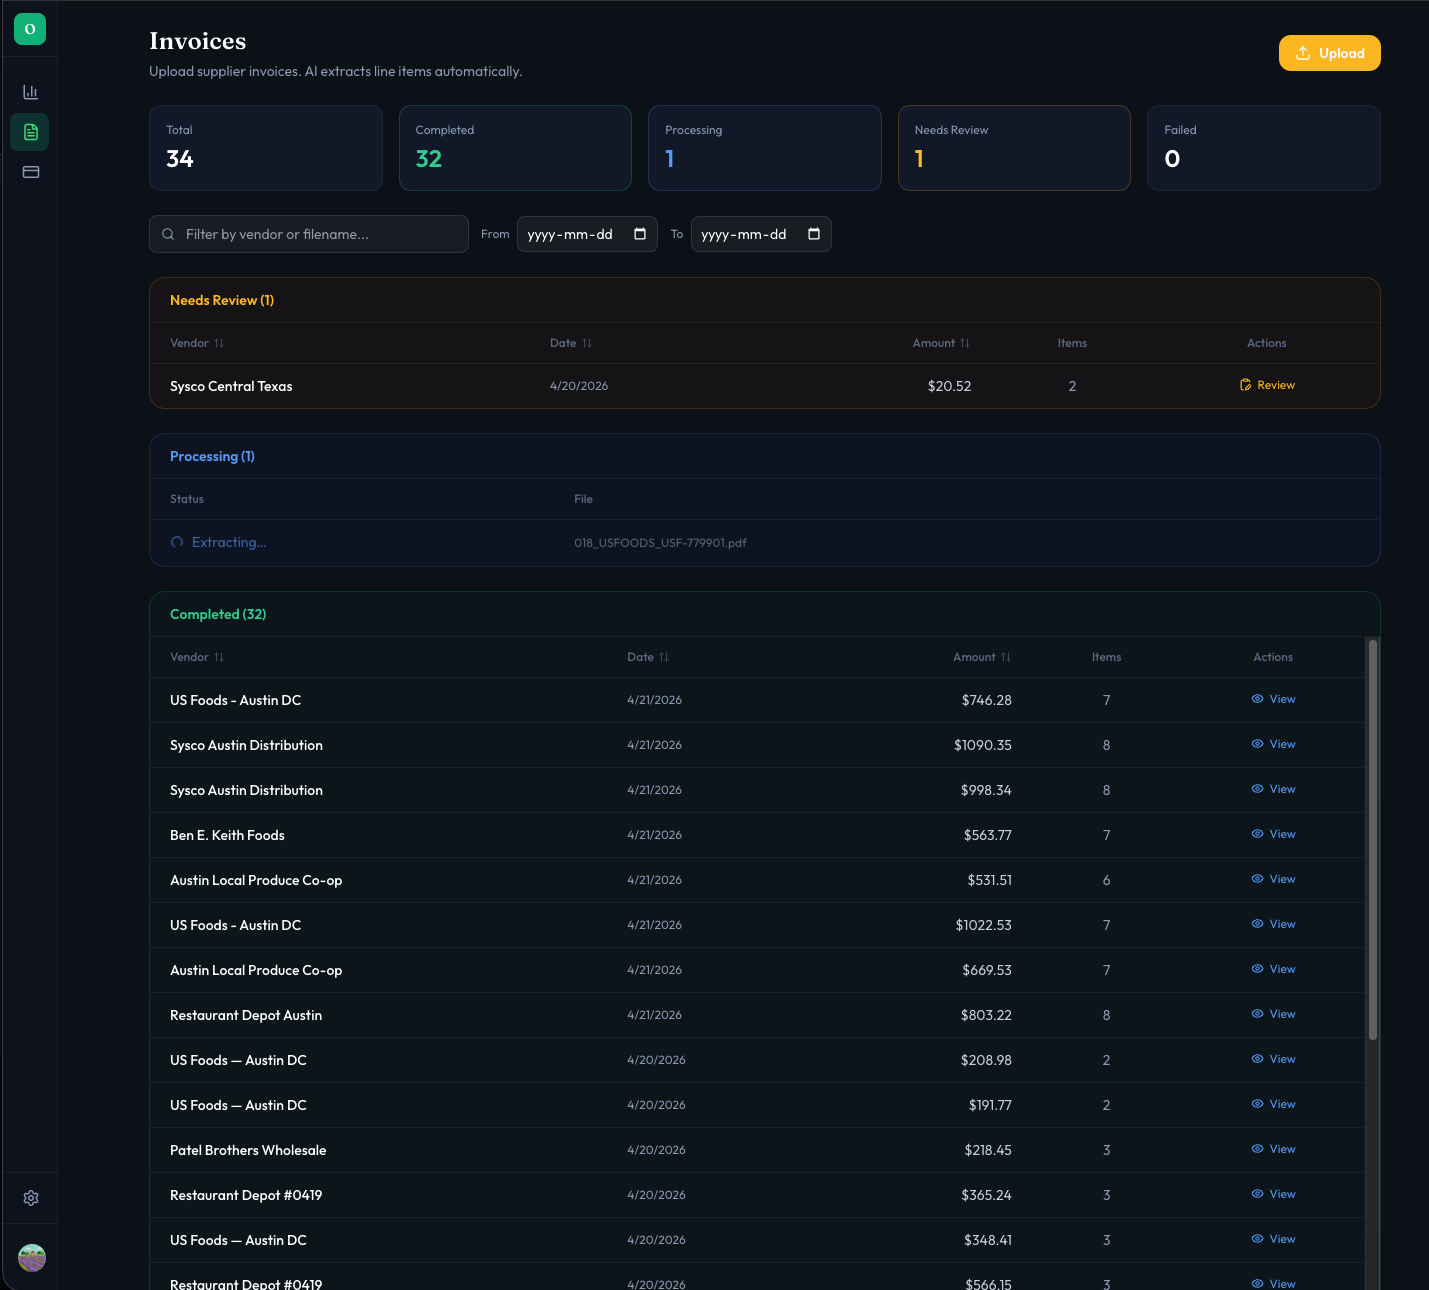This screenshot has height=1290, width=1429.
Task: Select the $563.77 amount cell
Action: [987, 835]
